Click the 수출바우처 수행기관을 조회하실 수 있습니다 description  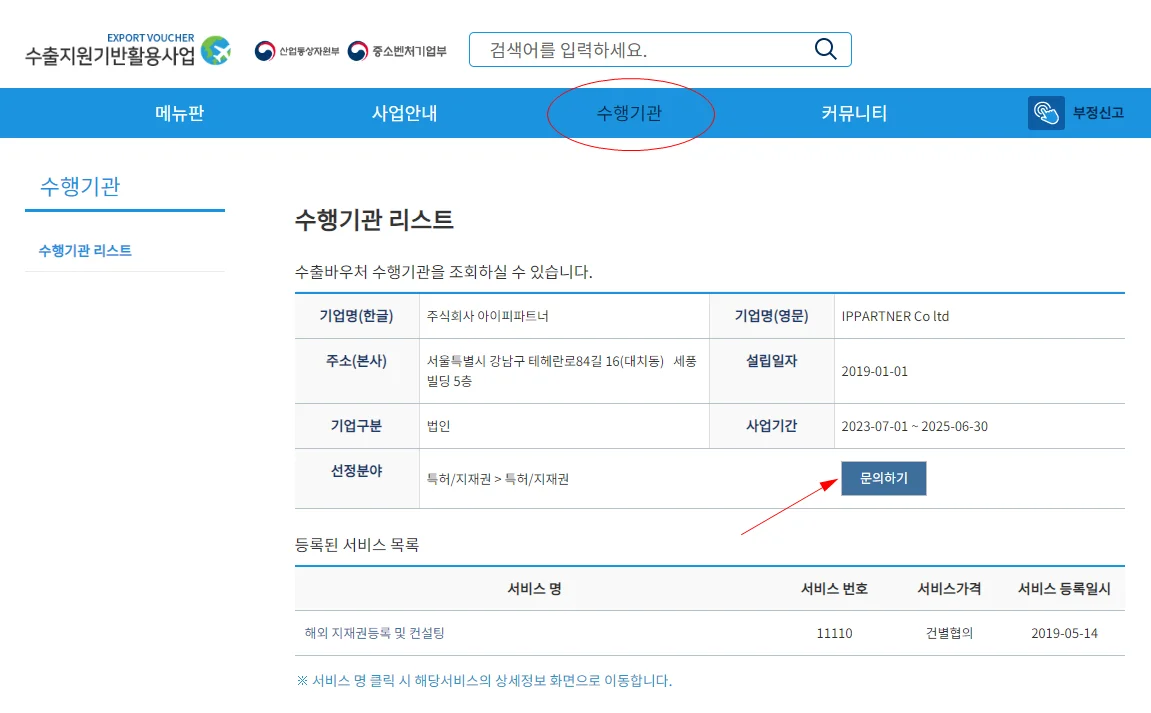443,272
